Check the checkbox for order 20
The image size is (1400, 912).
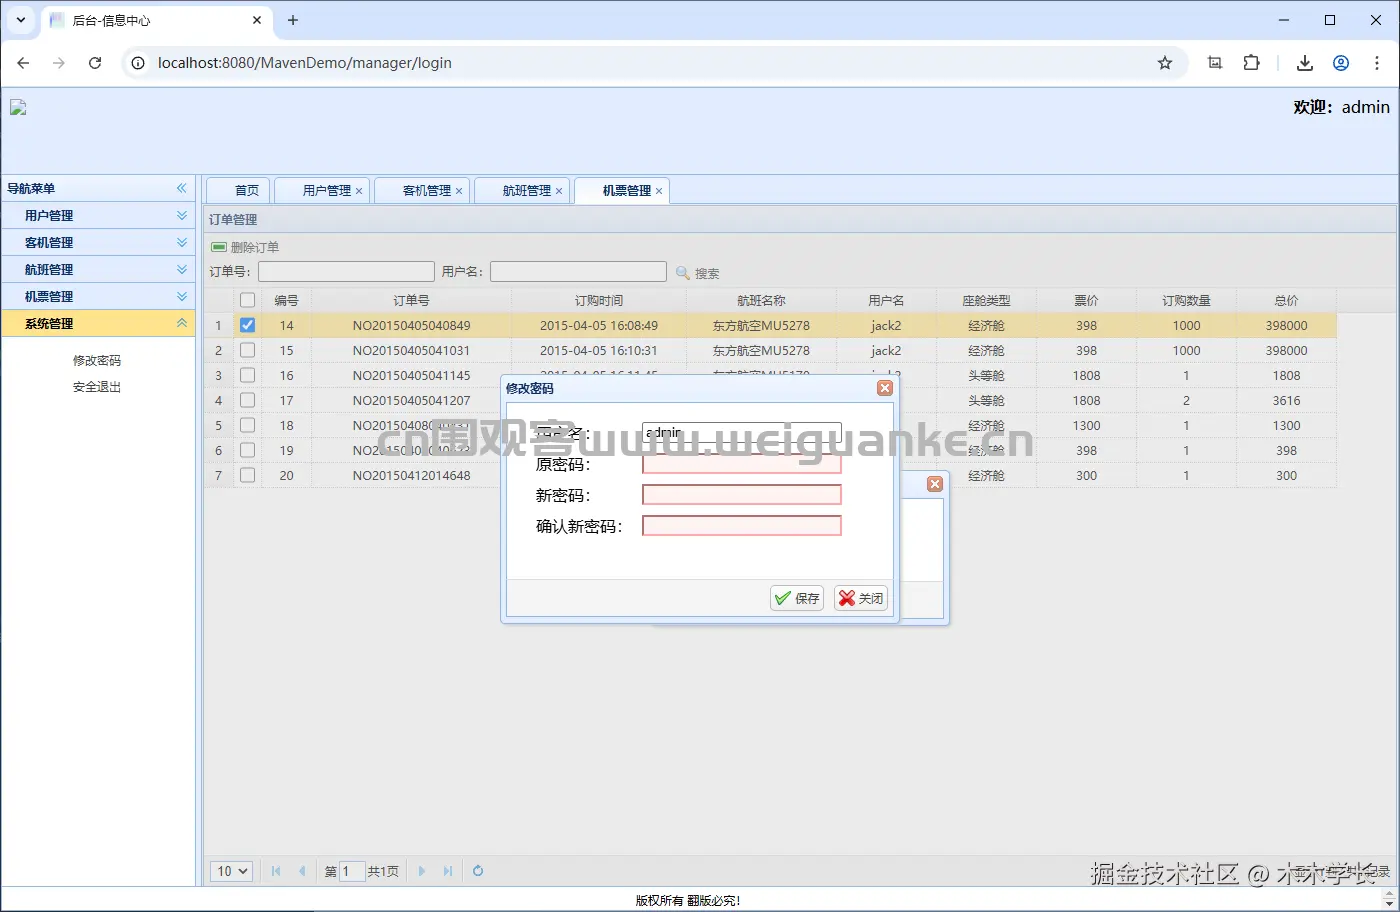(247, 475)
